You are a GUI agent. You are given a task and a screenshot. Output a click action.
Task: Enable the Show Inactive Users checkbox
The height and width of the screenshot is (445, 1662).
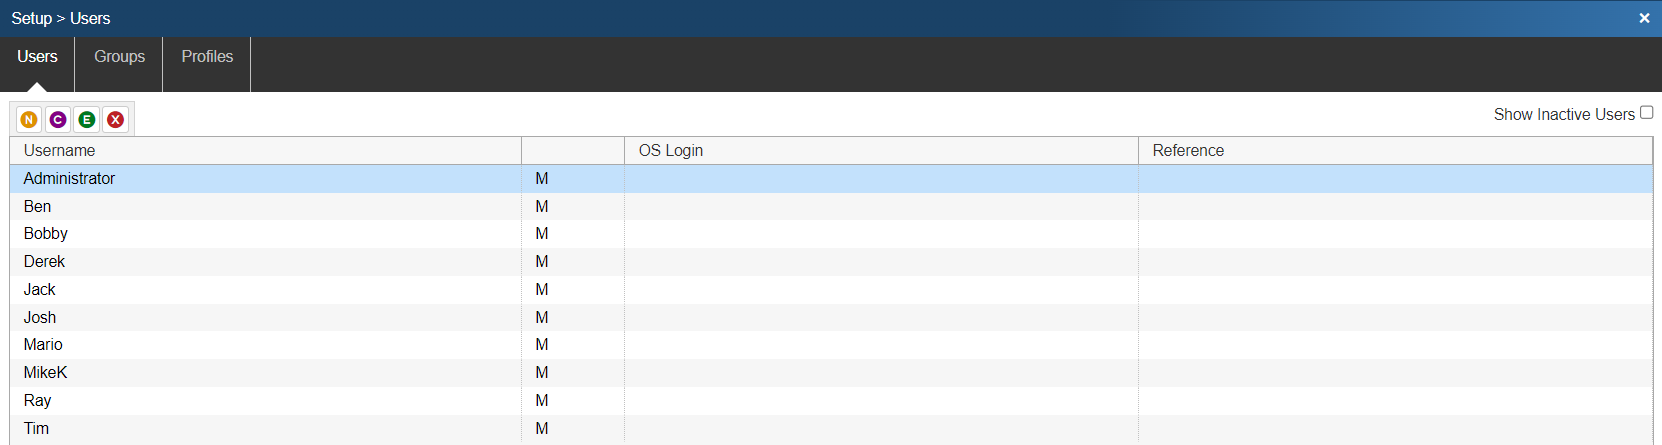click(1646, 113)
